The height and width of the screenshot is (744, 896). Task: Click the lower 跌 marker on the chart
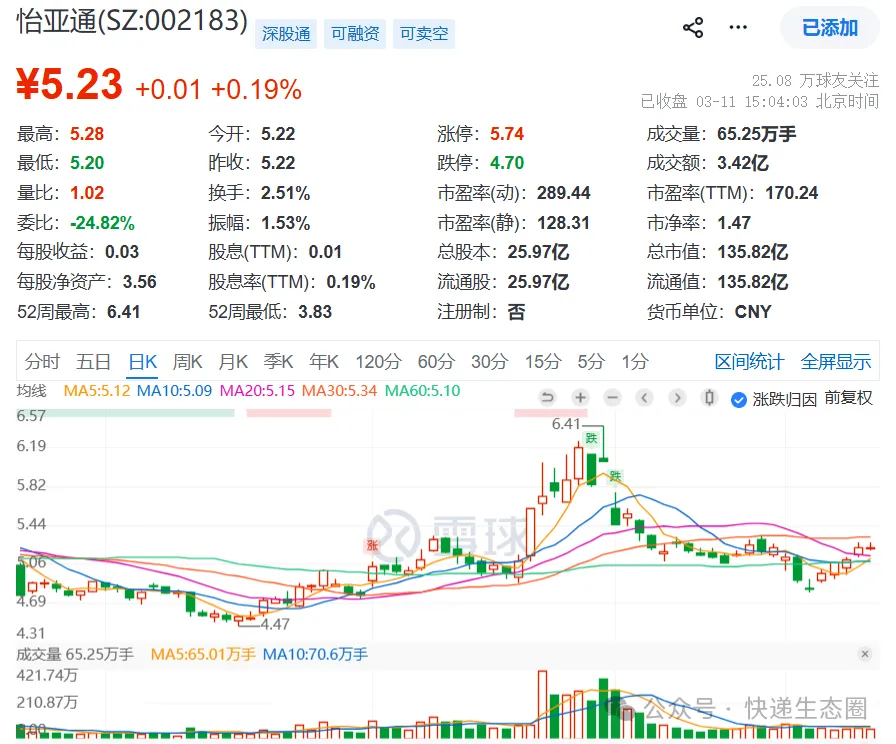(615, 476)
